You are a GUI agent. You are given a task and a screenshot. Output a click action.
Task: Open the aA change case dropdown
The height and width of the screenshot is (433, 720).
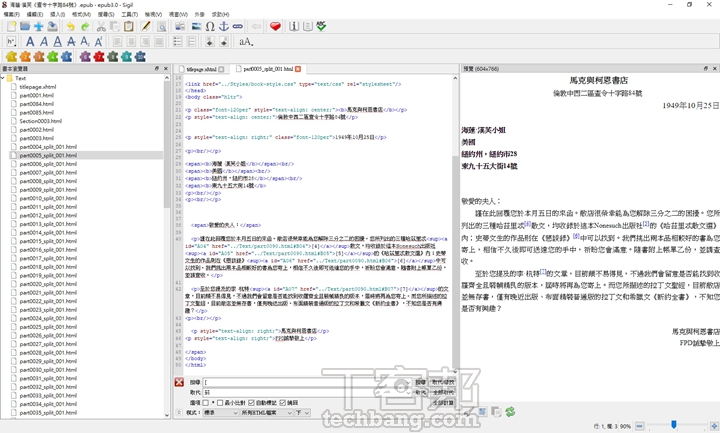coord(246,42)
